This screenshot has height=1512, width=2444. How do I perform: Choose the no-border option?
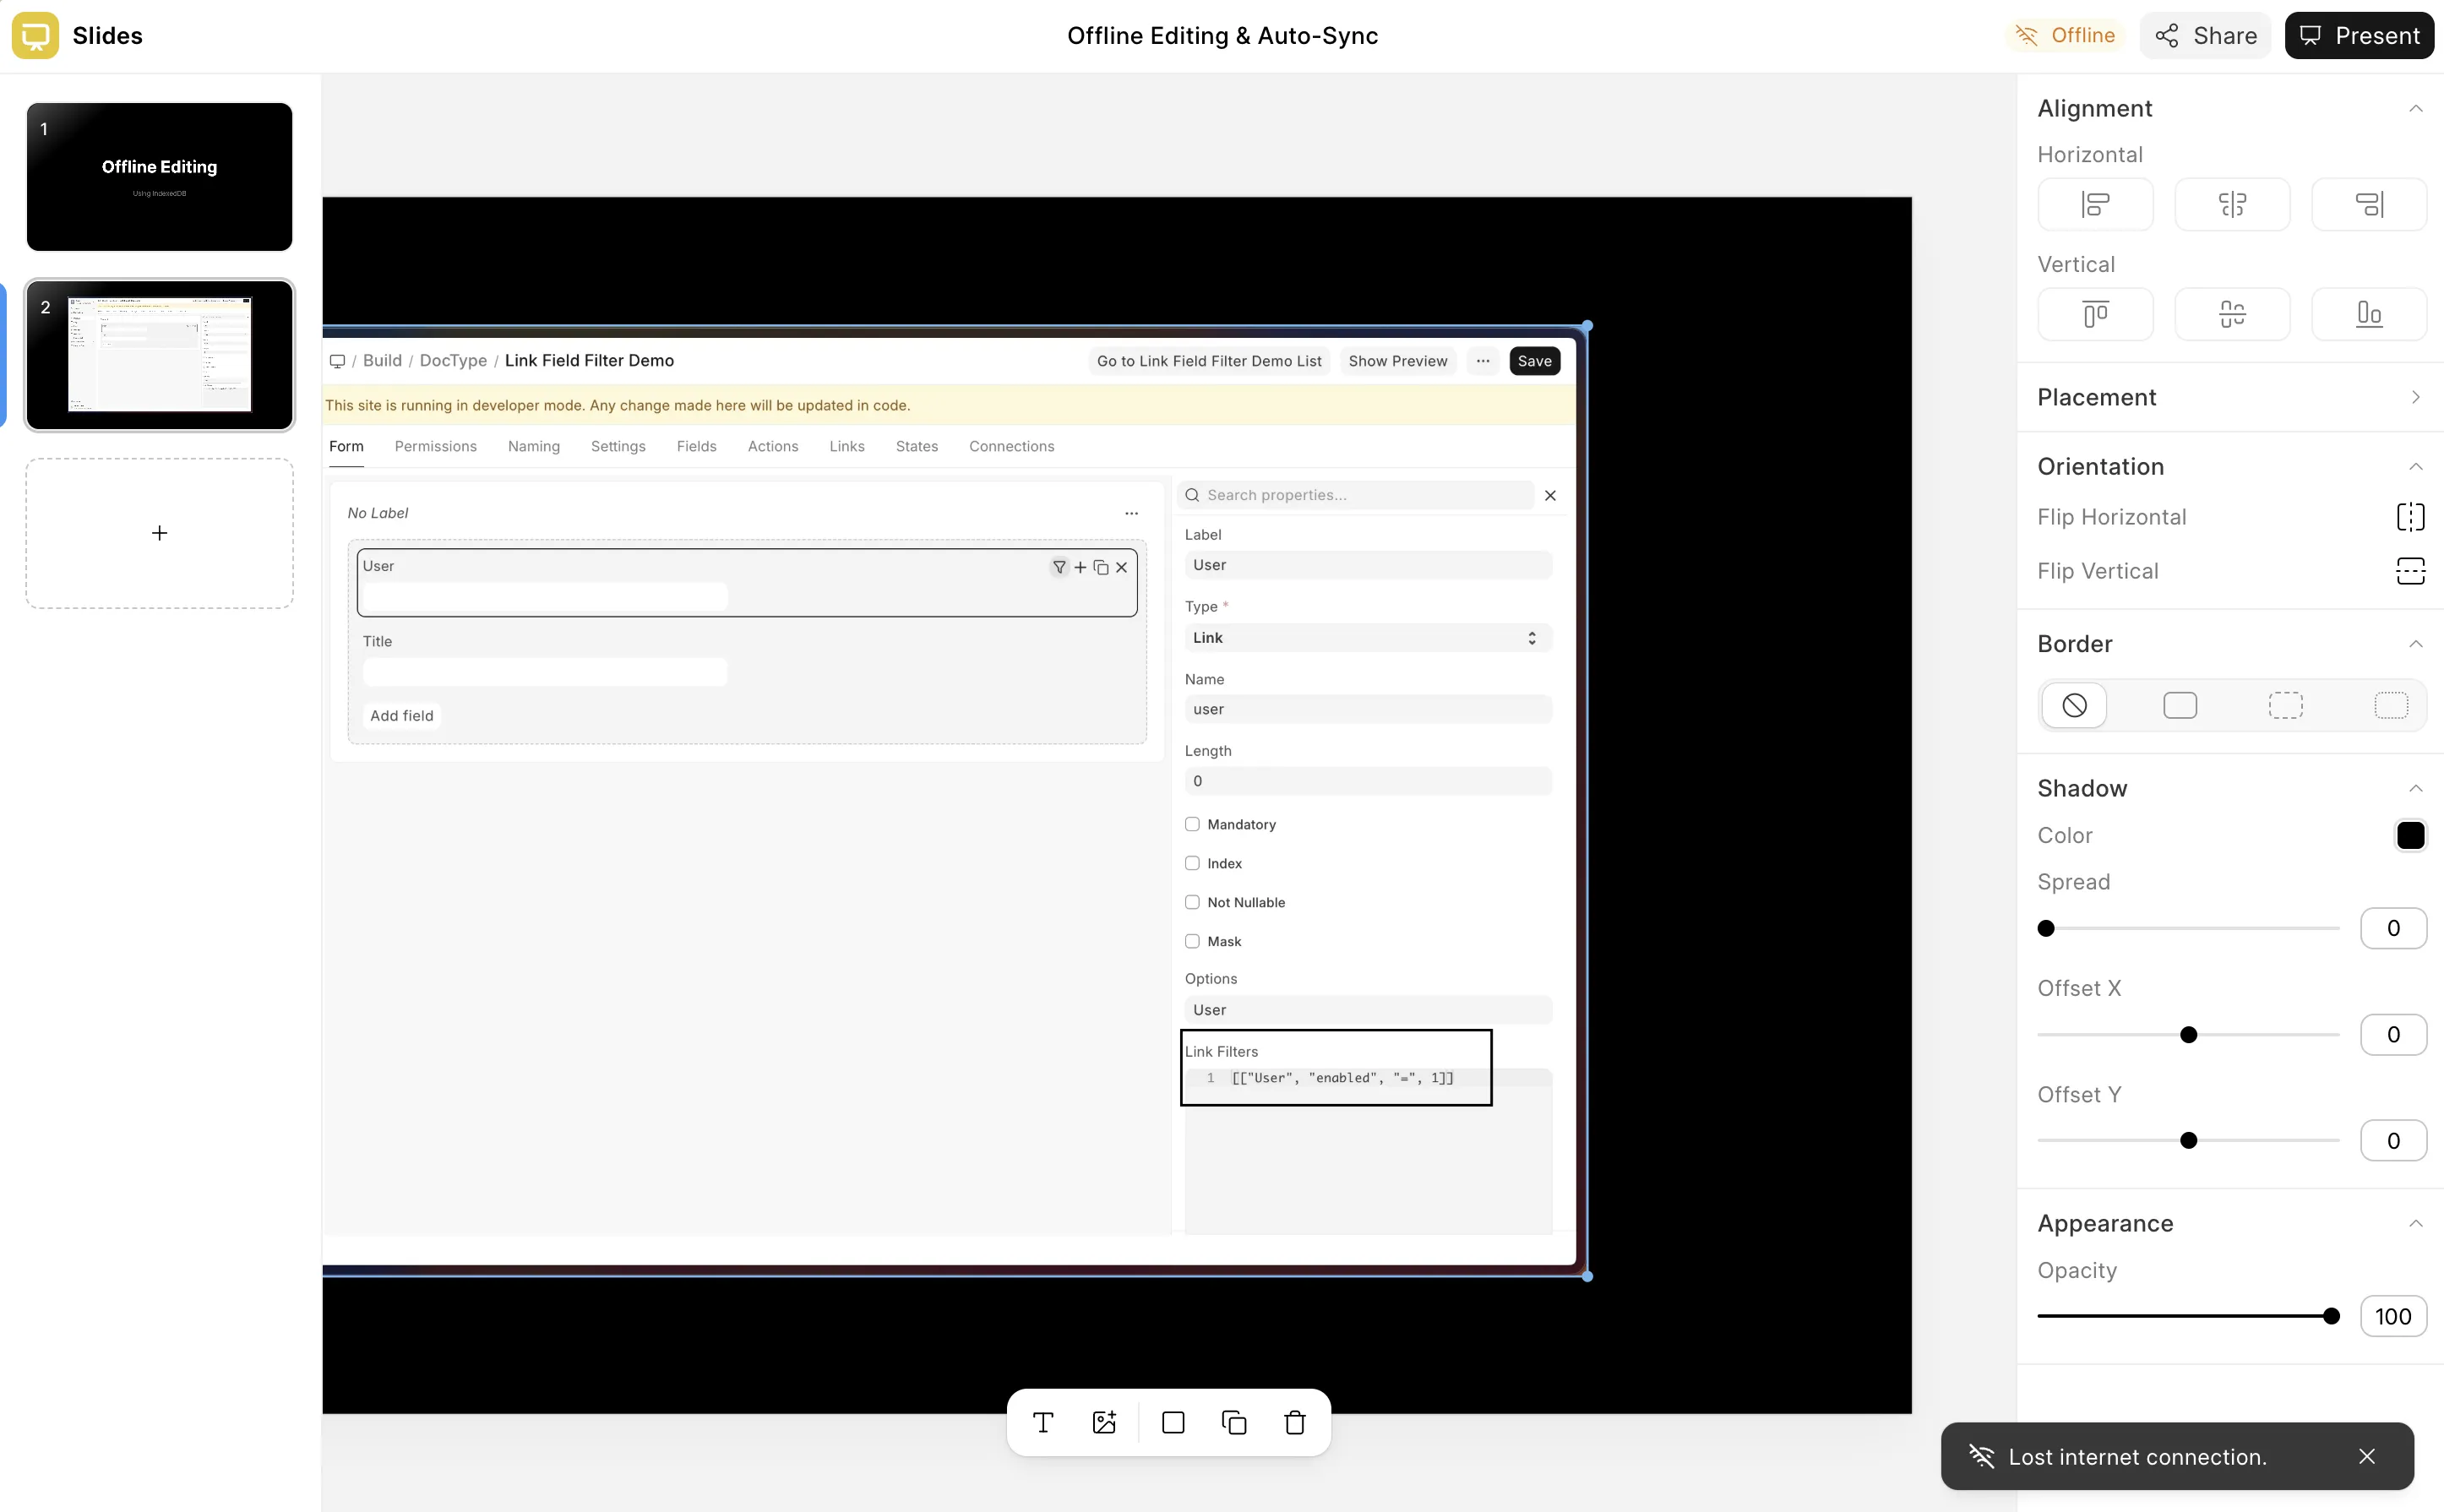point(2074,705)
